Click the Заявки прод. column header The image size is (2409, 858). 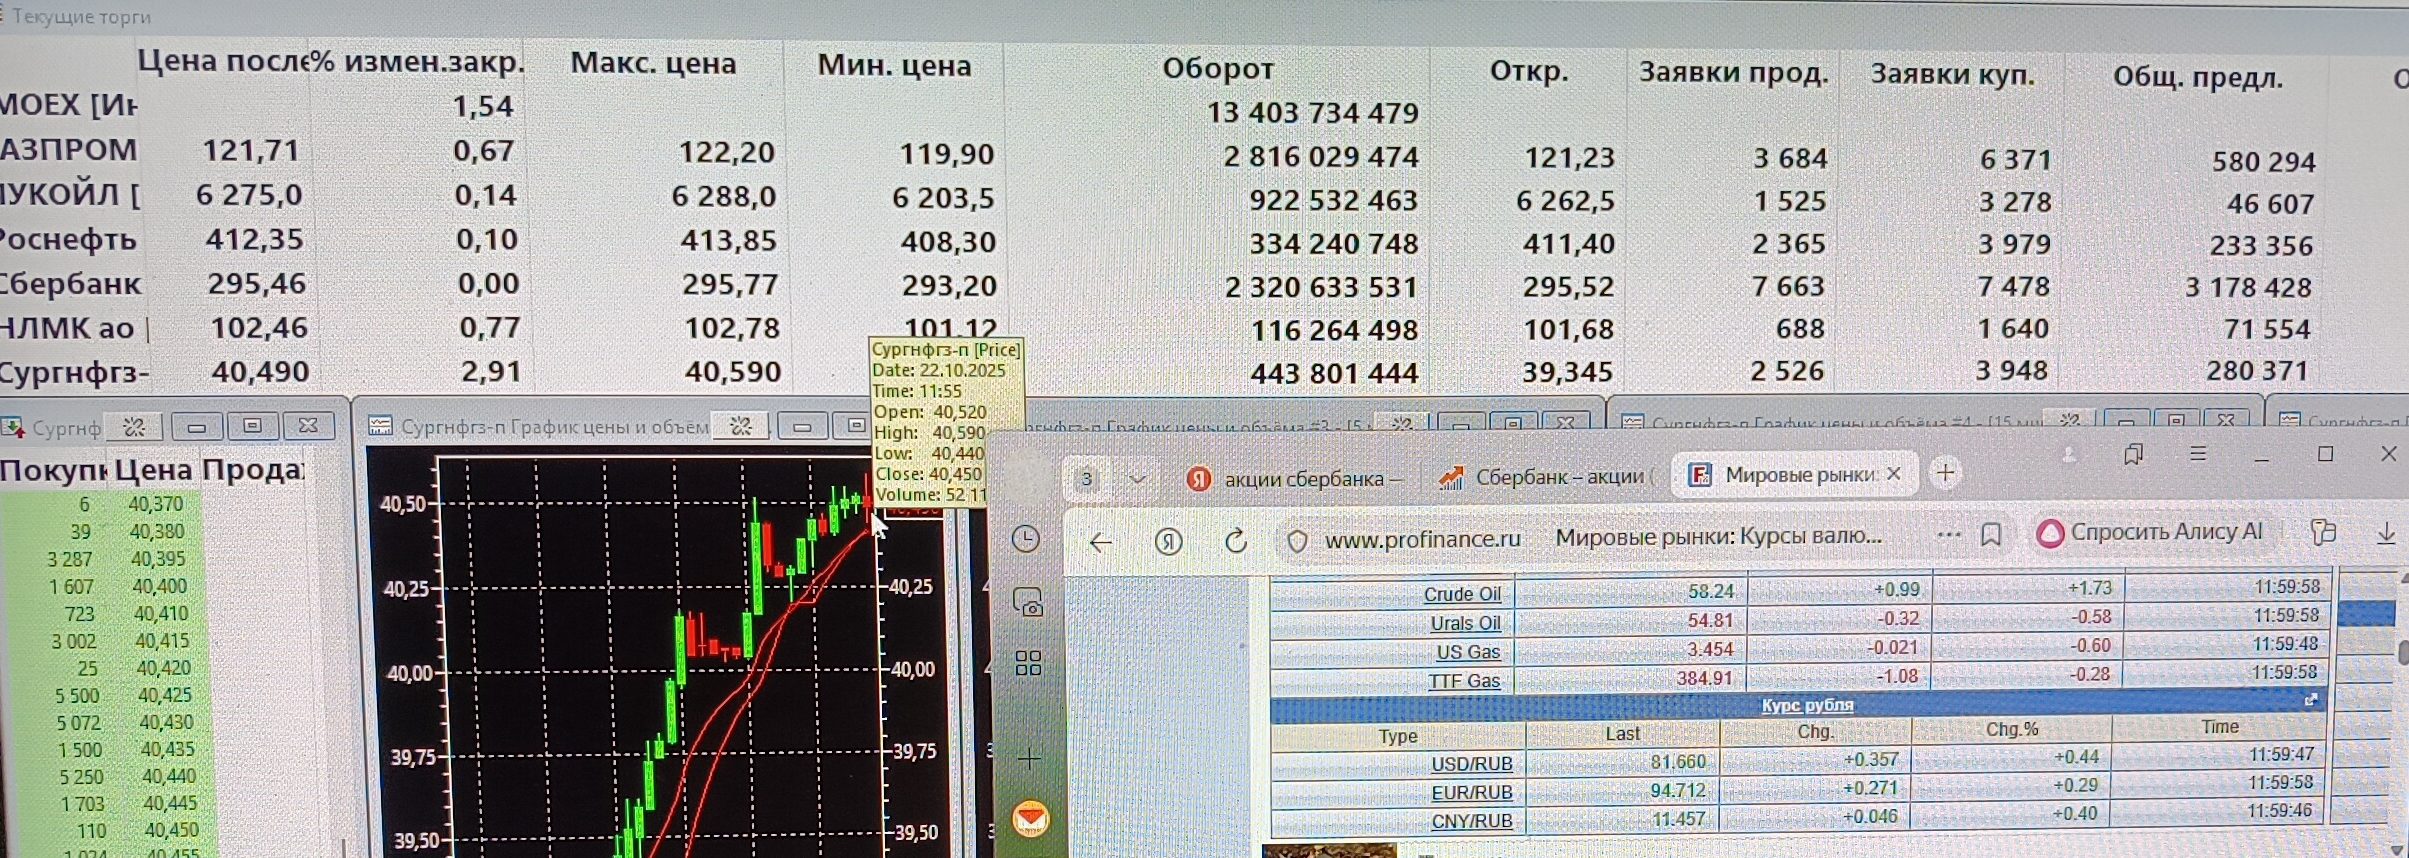coord(1732,73)
